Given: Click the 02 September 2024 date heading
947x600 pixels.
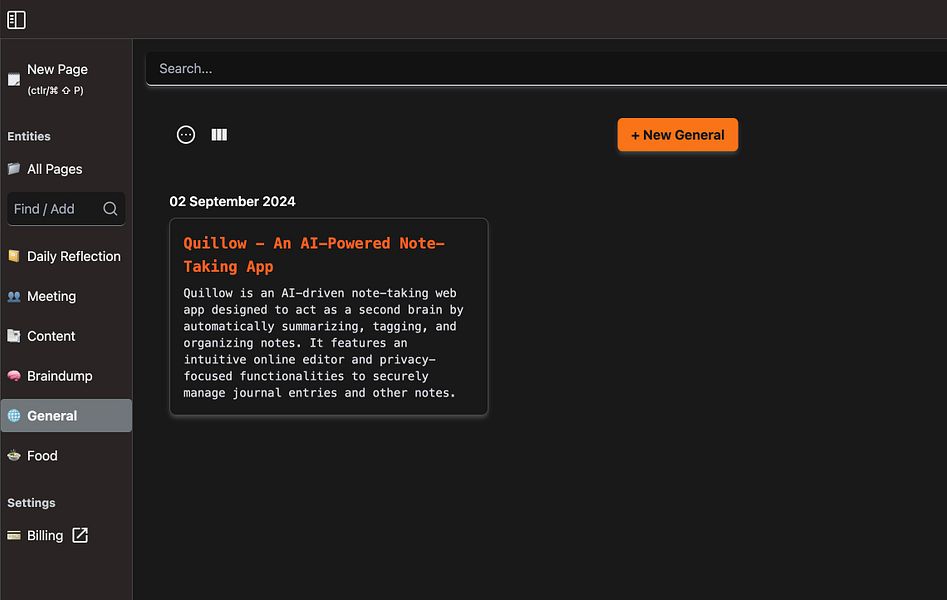Looking at the screenshot, I should [x=233, y=202].
